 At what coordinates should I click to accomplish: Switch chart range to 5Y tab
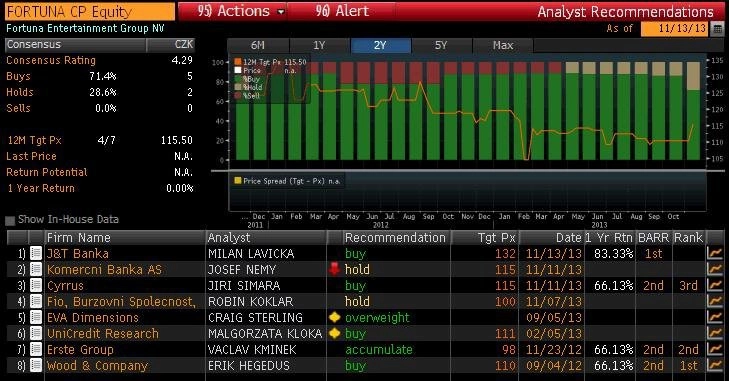point(441,46)
